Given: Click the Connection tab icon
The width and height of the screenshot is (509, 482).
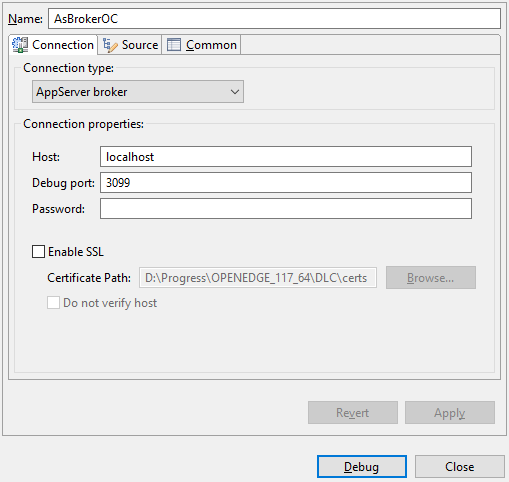Looking at the screenshot, I should coord(20,45).
